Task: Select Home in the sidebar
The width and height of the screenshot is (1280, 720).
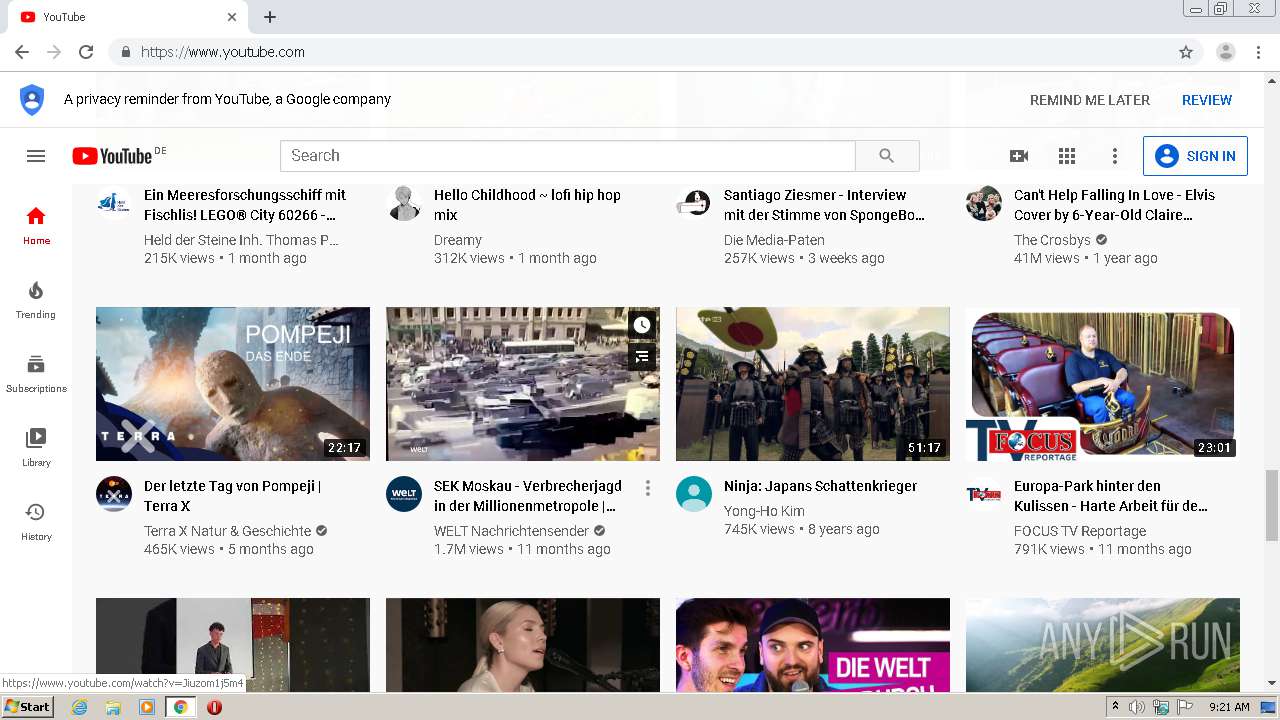Action: [36, 226]
